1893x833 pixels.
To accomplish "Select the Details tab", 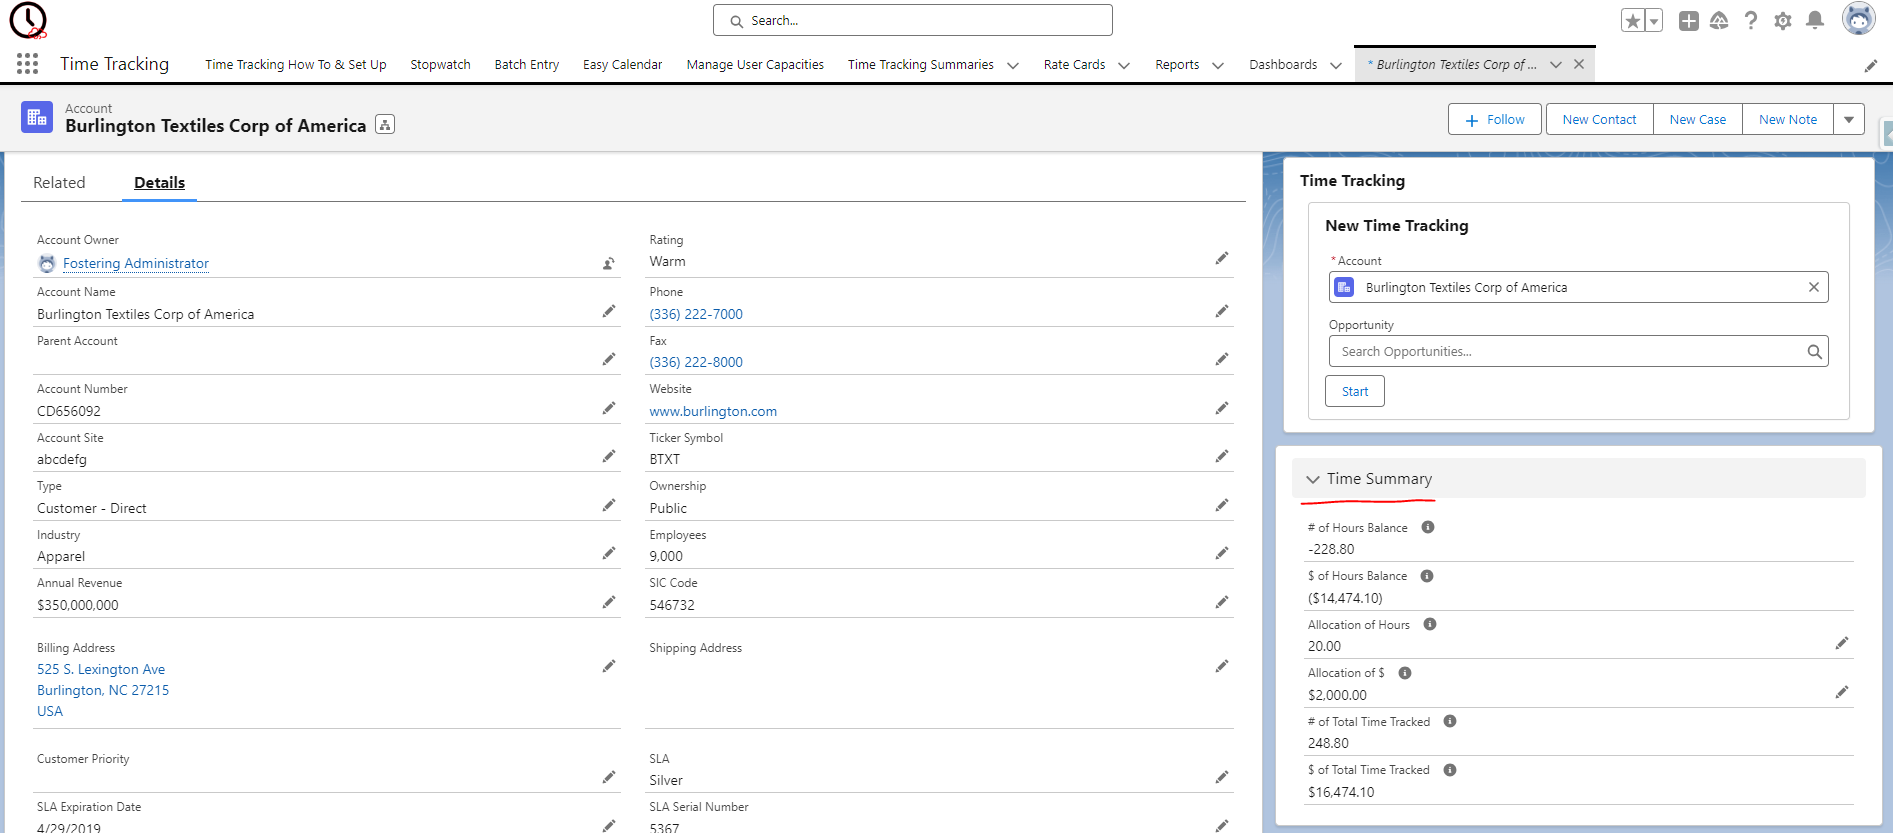I will pyautogui.click(x=160, y=182).
